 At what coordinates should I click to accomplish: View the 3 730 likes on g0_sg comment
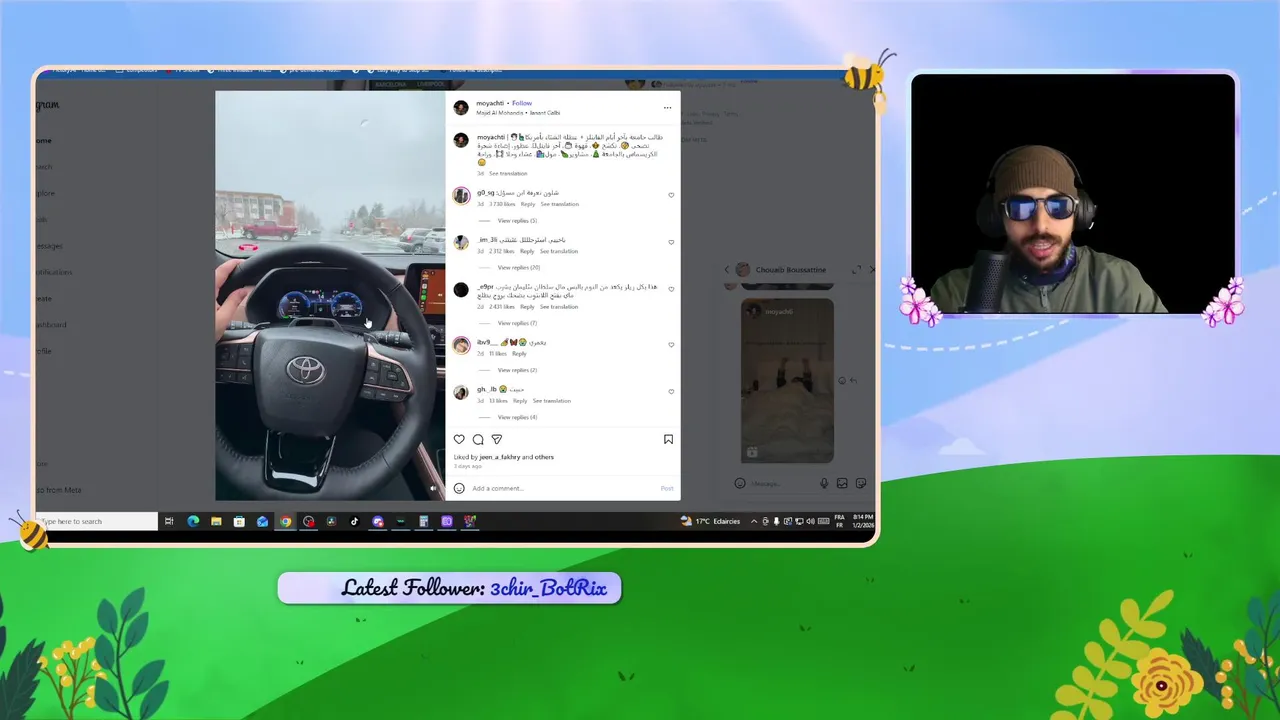click(502, 204)
